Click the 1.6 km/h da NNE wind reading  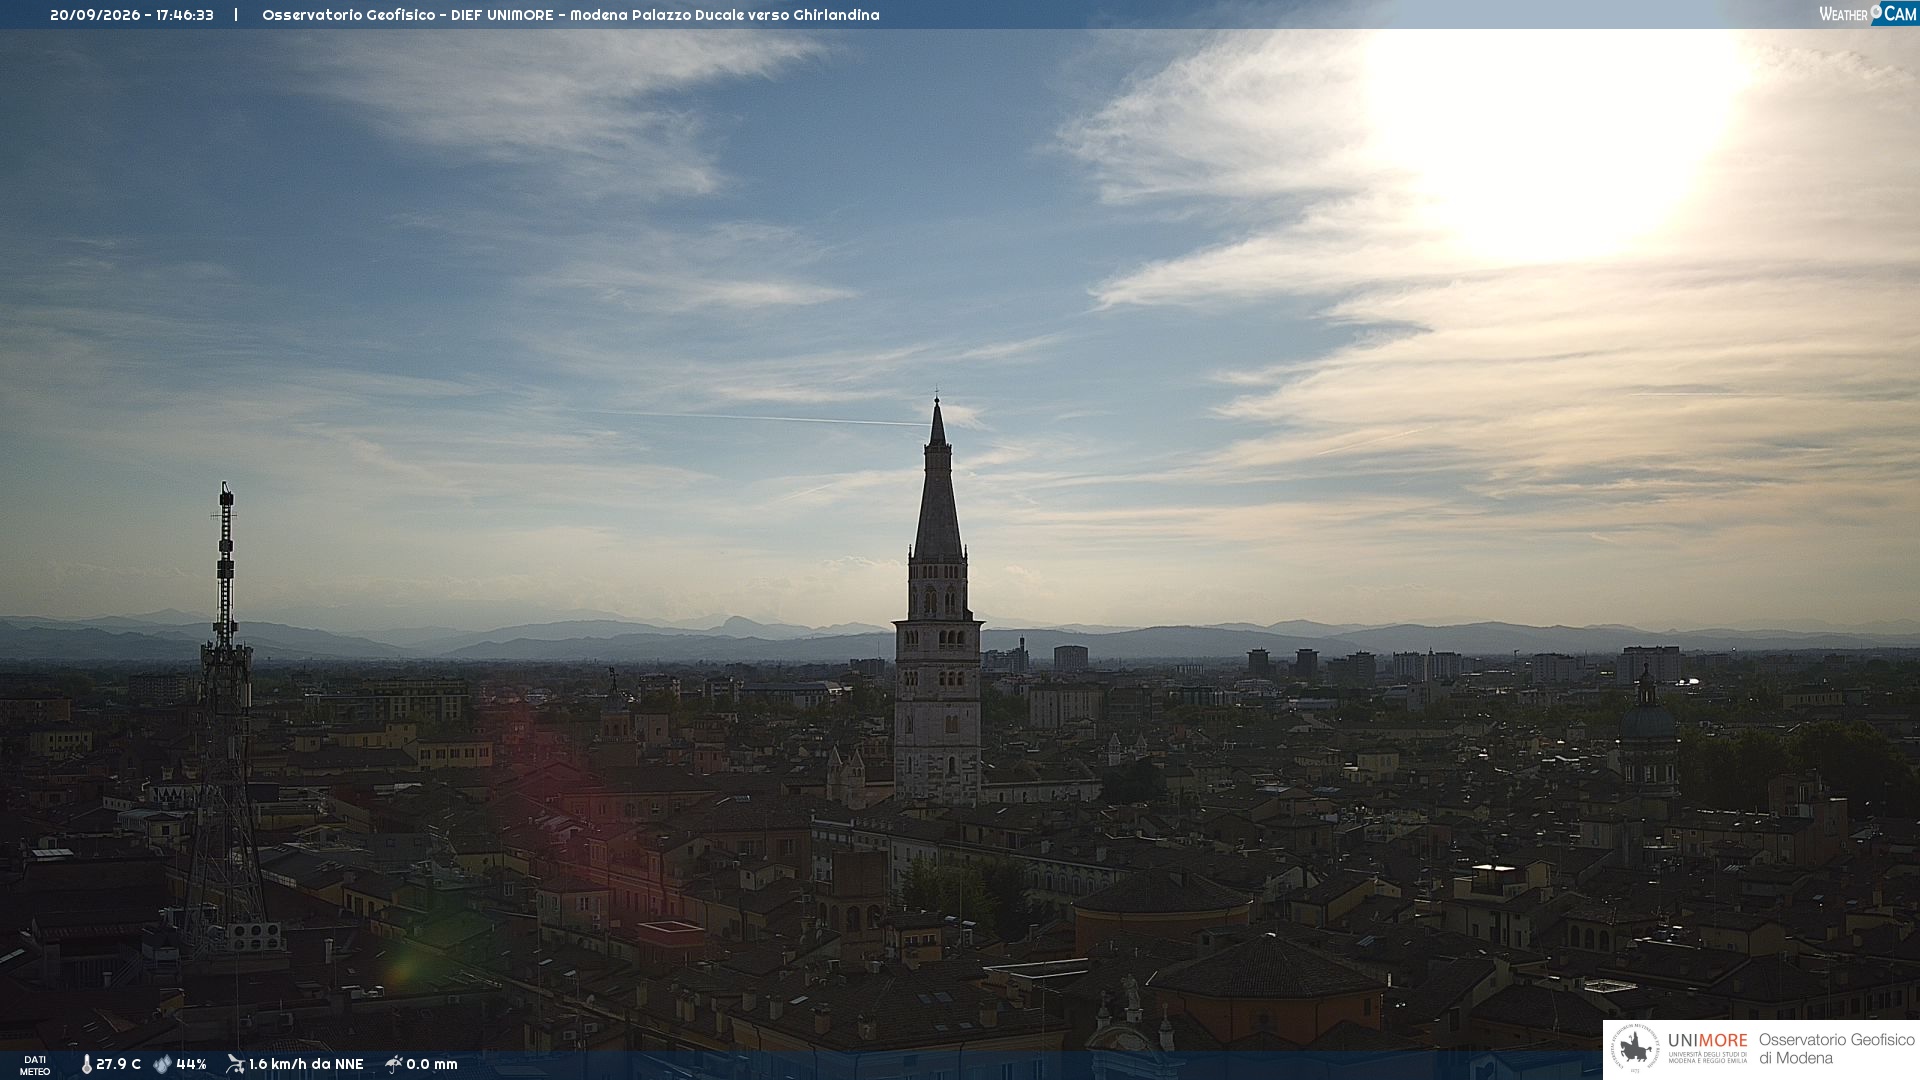306,1064
